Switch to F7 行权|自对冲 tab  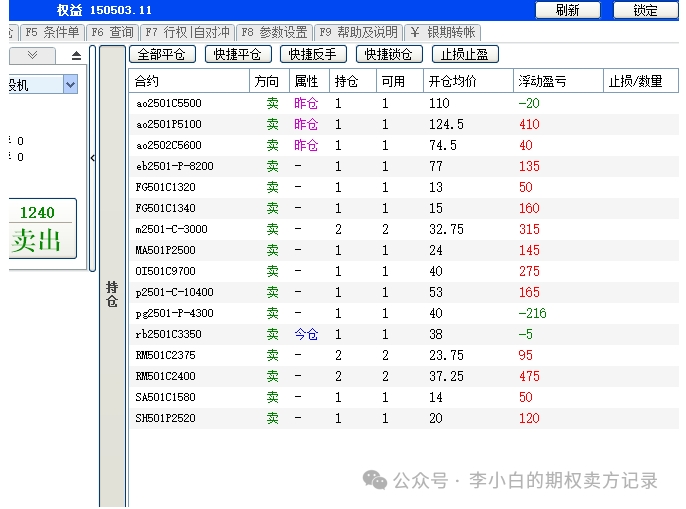coord(187,32)
